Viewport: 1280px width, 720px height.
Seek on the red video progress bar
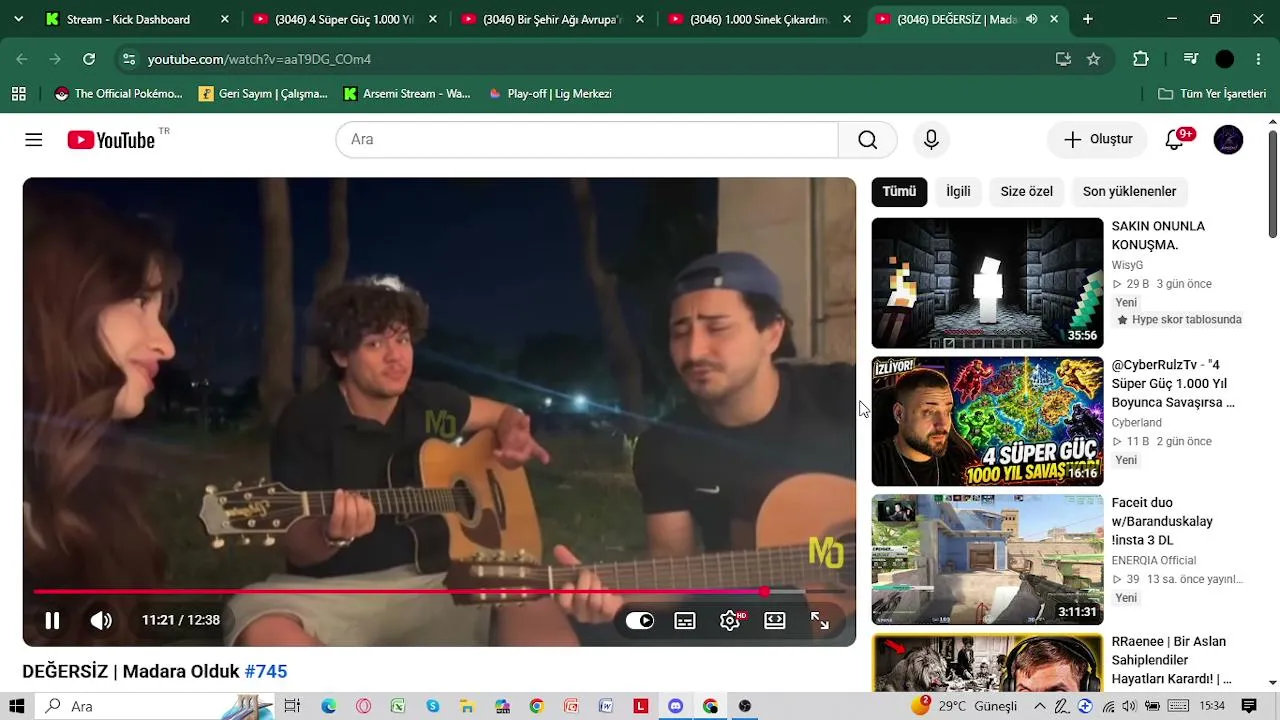[439, 592]
